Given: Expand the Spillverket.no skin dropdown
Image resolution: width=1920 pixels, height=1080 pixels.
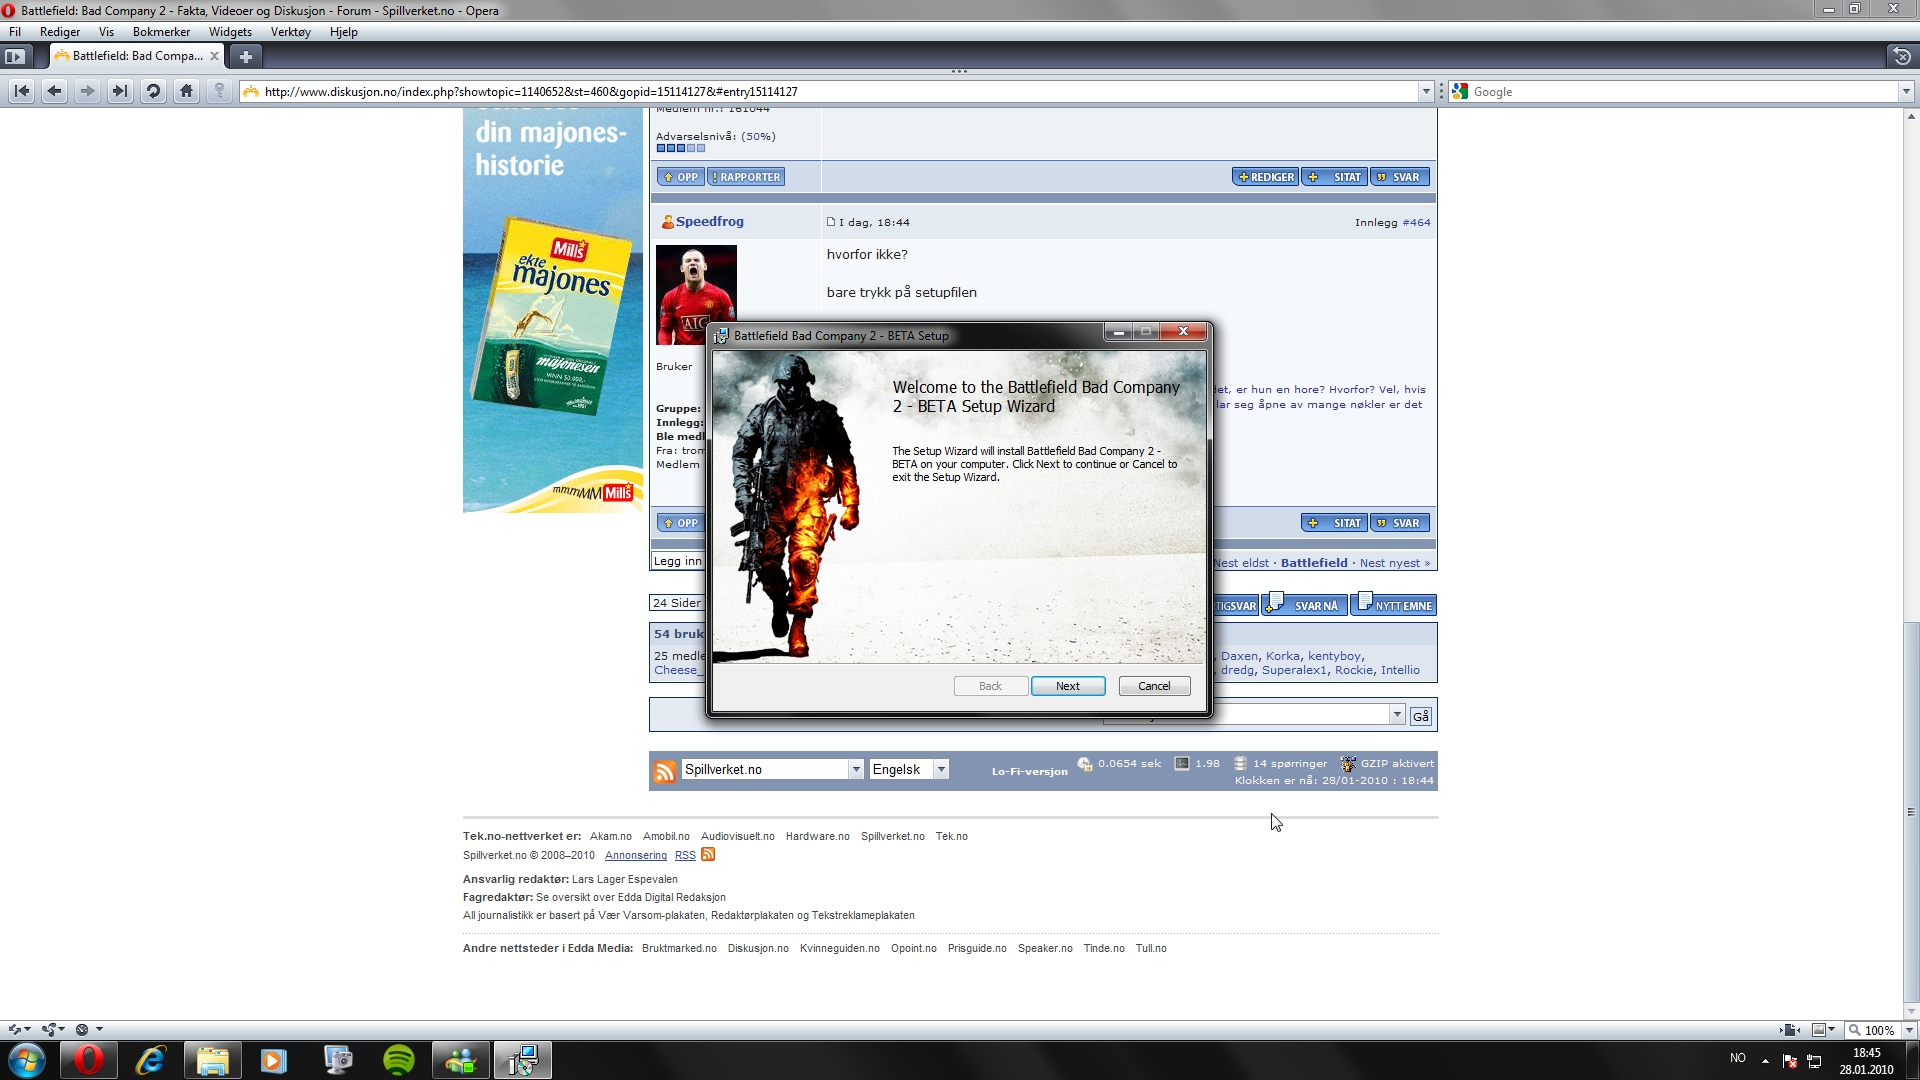Looking at the screenshot, I should 856,769.
